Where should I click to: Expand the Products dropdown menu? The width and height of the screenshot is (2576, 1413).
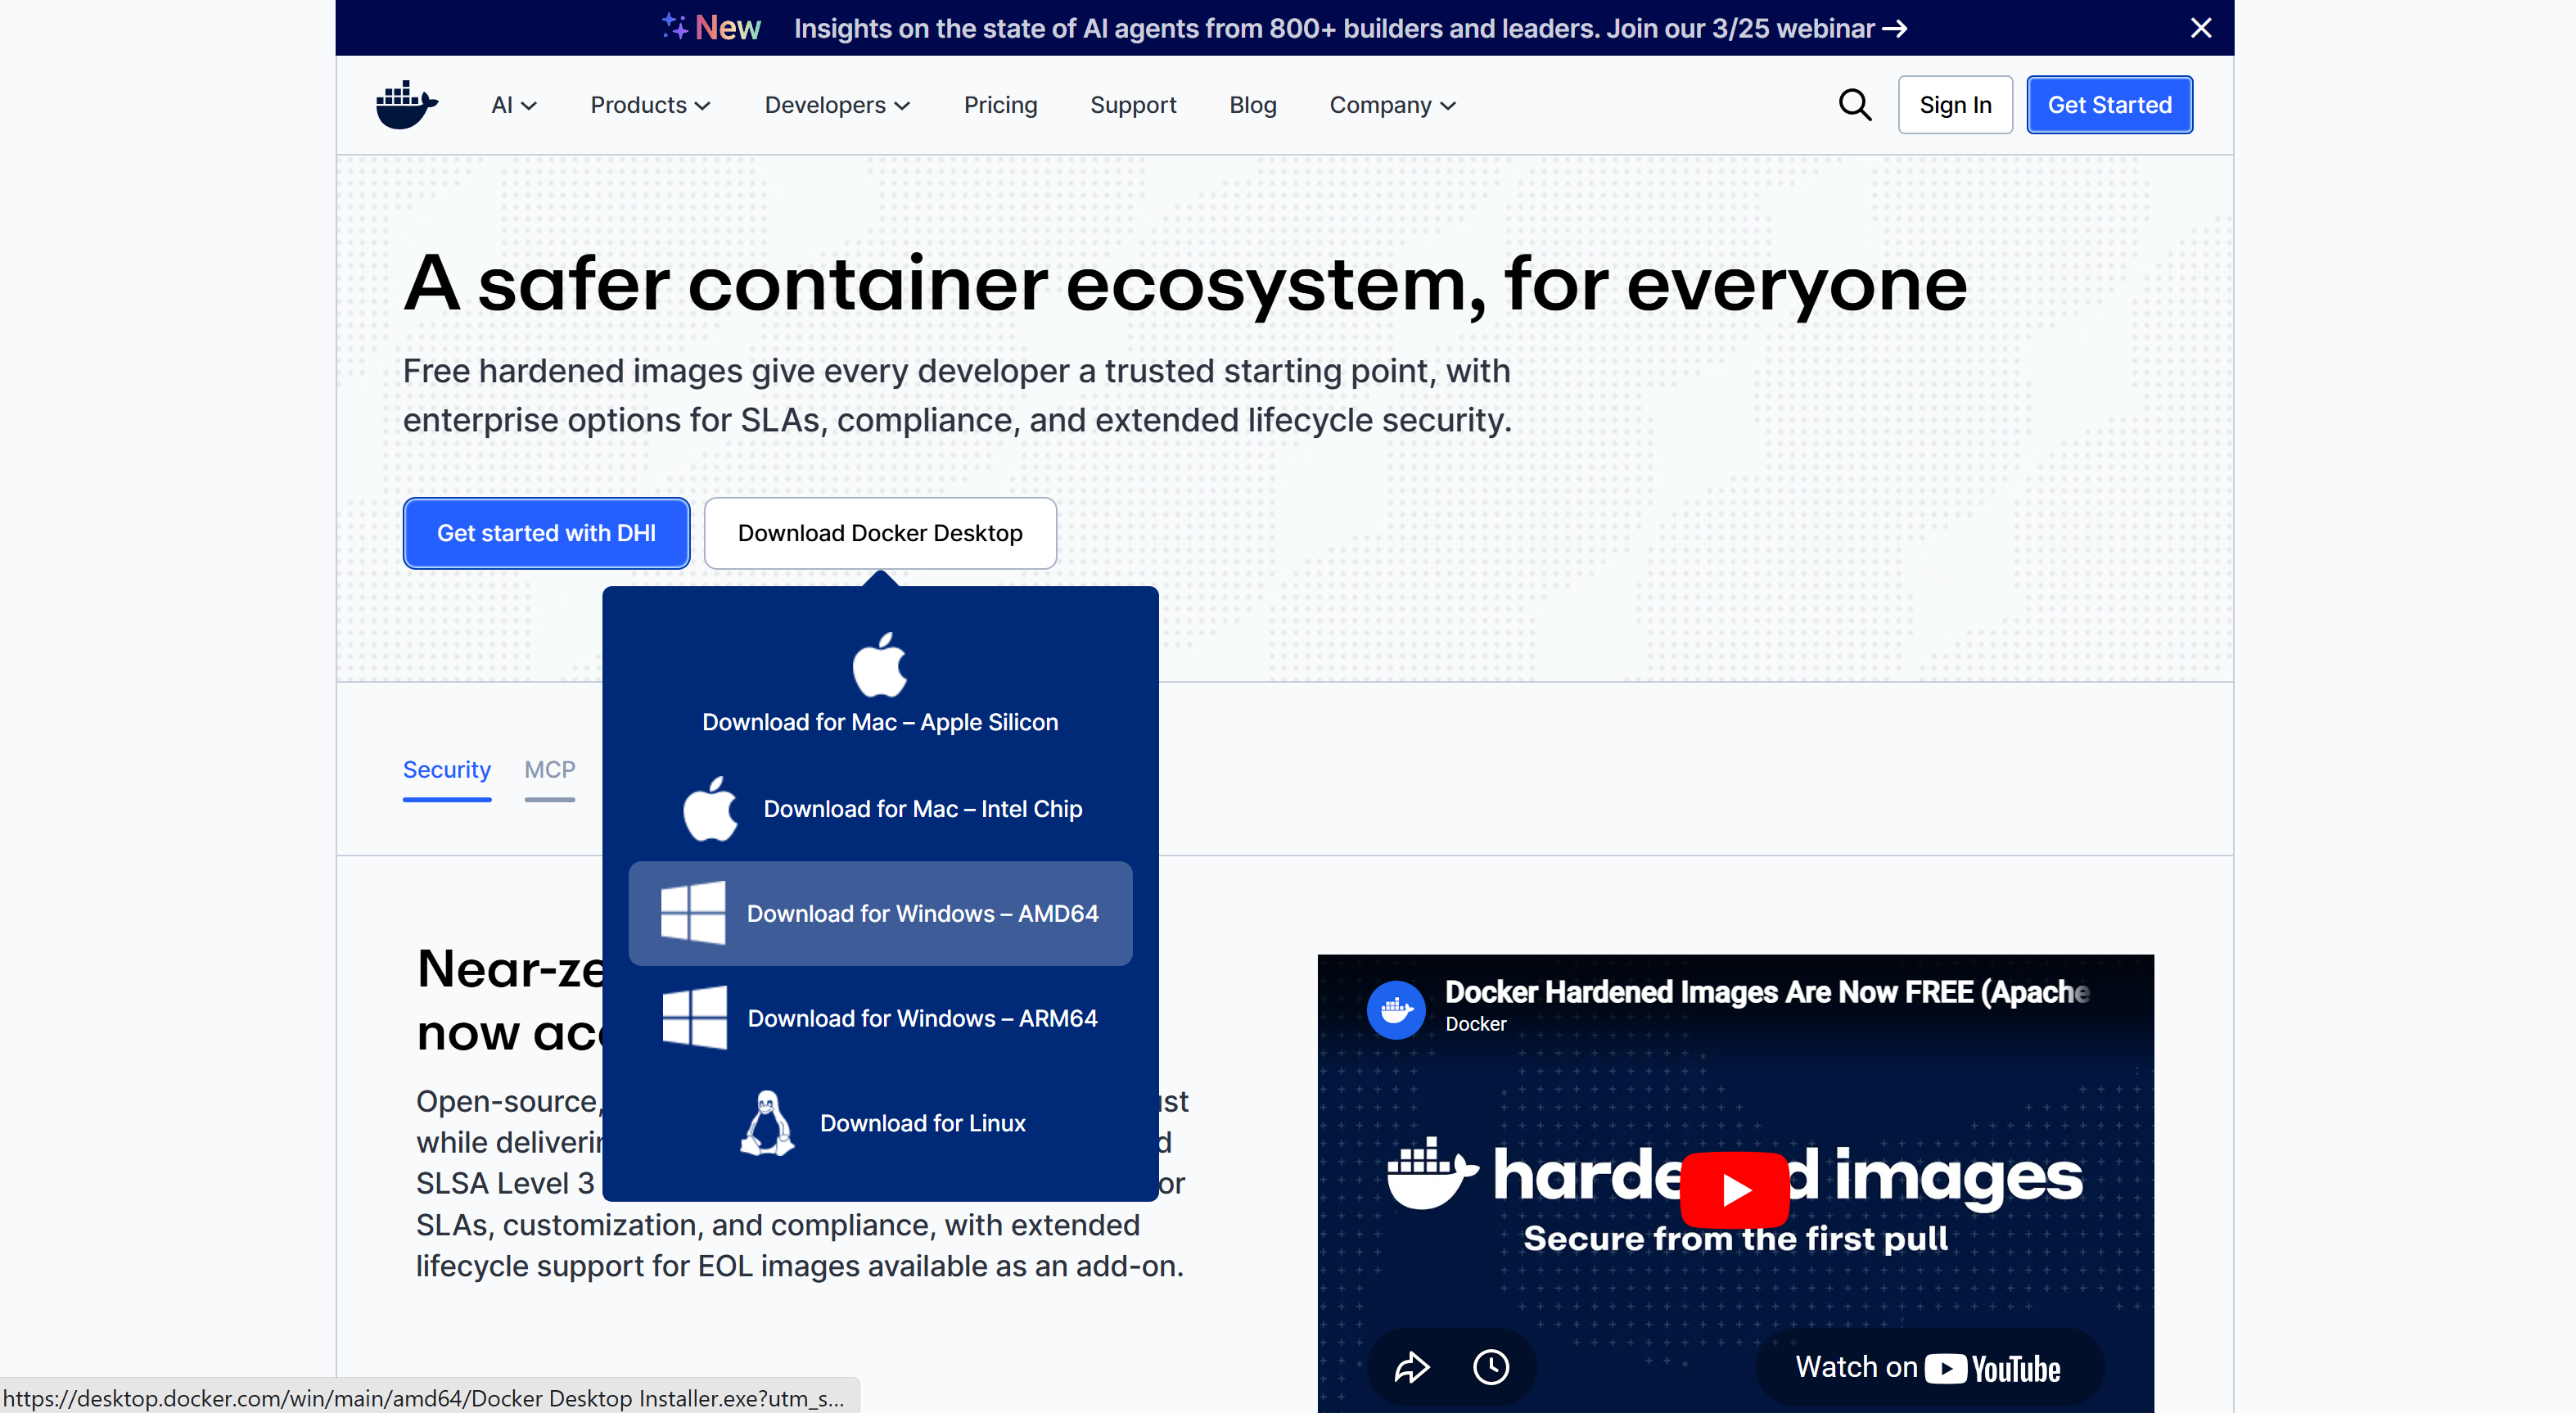650,105
